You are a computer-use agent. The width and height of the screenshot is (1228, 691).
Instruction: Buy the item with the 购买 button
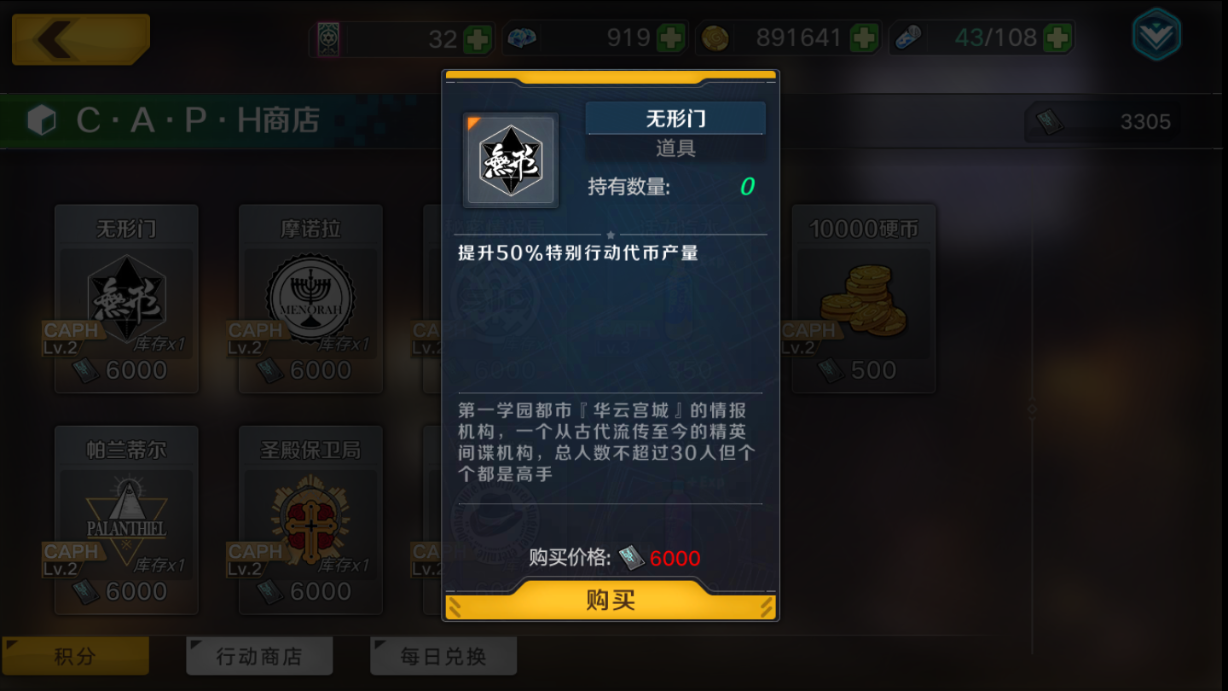coord(610,600)
